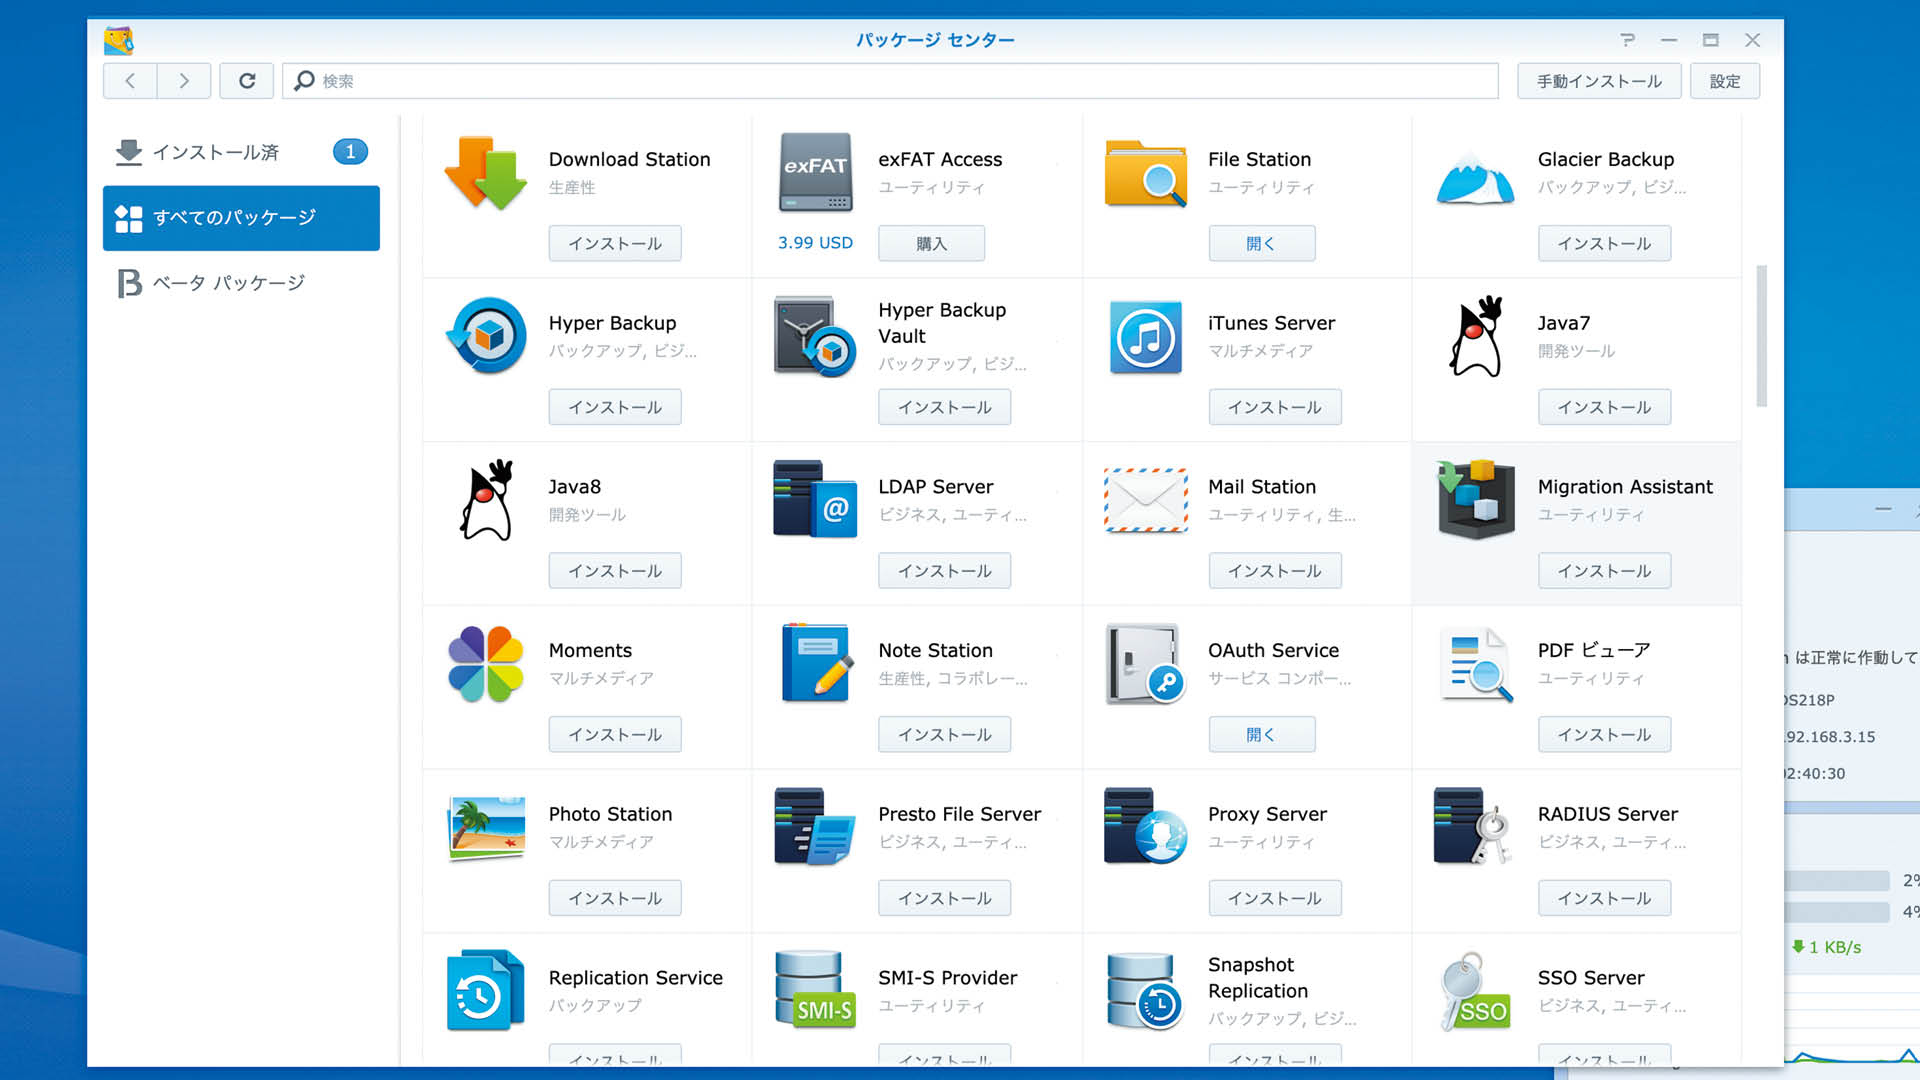The width and height of the screenshot is (1920, 1080).
Task: Select the Hyper Backup package icon
Action: pos(486,335)
